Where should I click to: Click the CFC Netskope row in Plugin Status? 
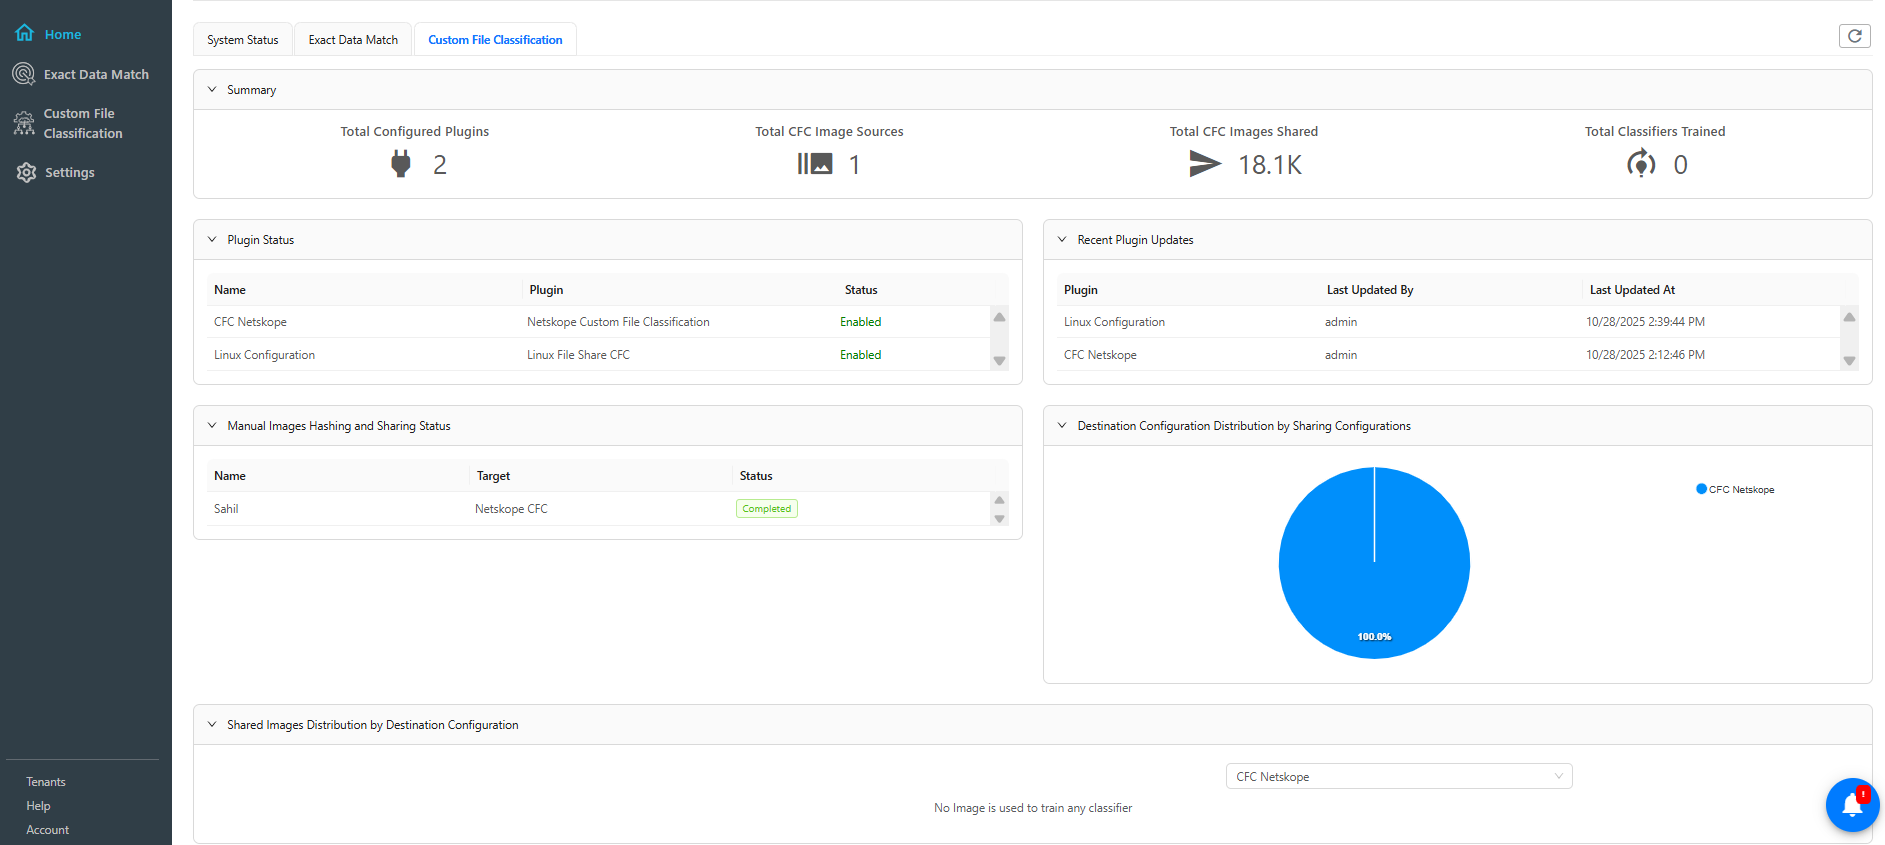click(599, 322)
